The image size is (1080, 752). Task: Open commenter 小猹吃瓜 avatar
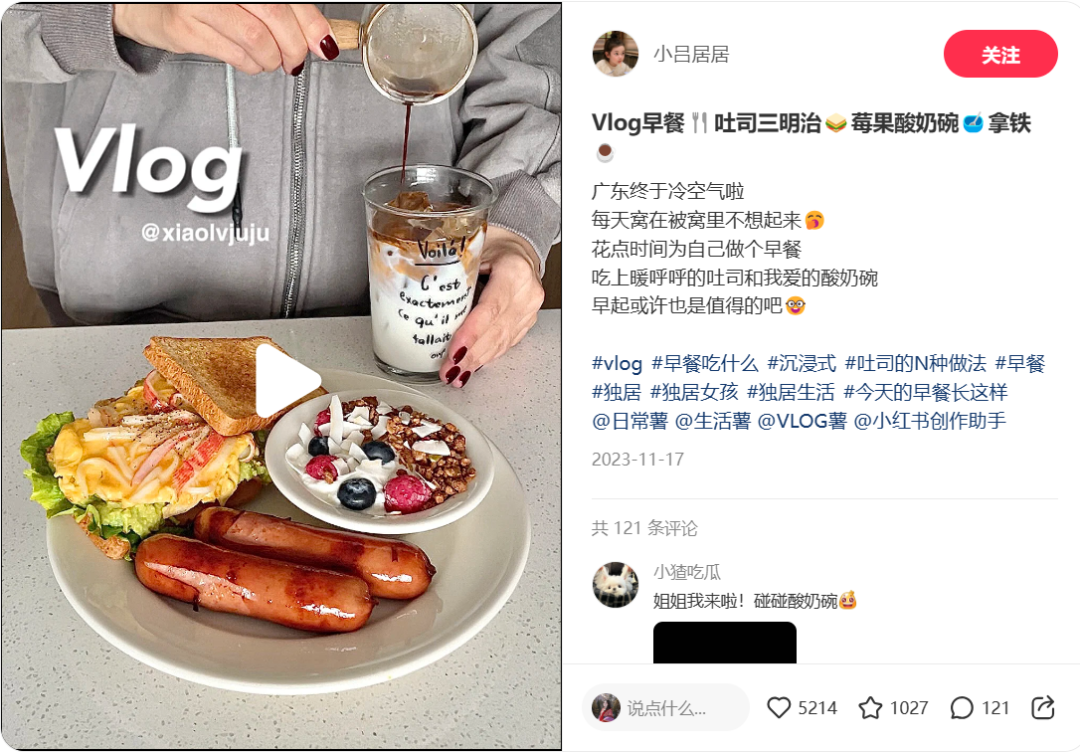tap(615, 585)
